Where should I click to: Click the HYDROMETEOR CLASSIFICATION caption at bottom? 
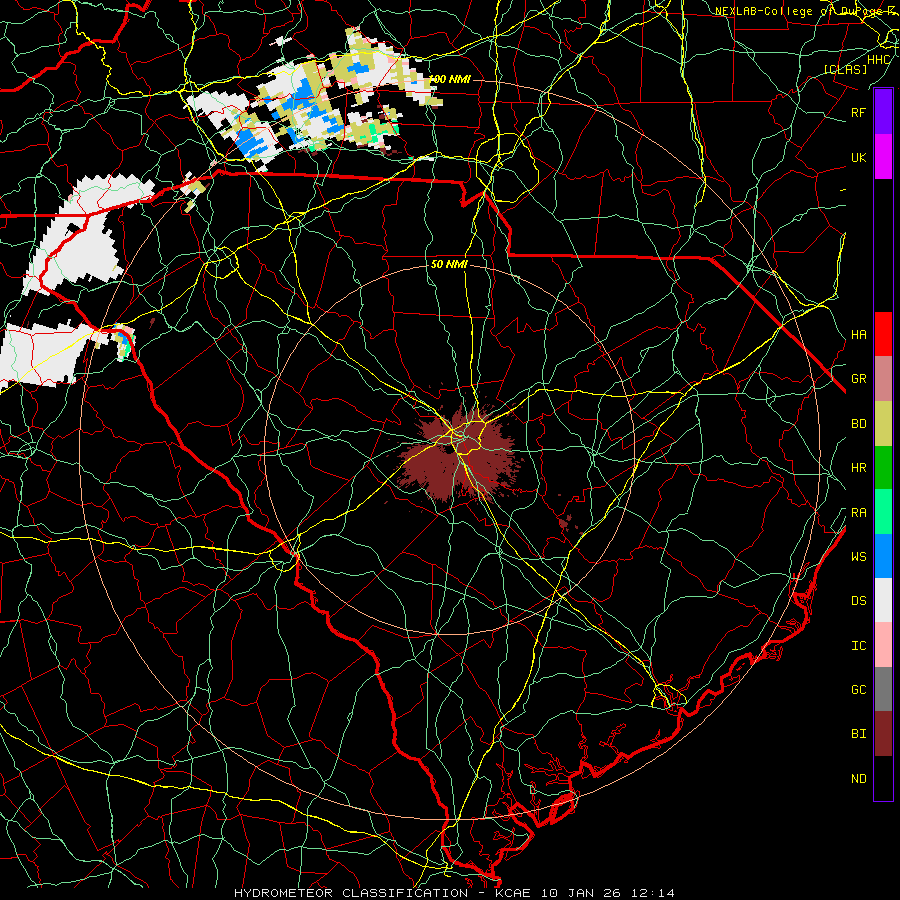pos(351,893)
